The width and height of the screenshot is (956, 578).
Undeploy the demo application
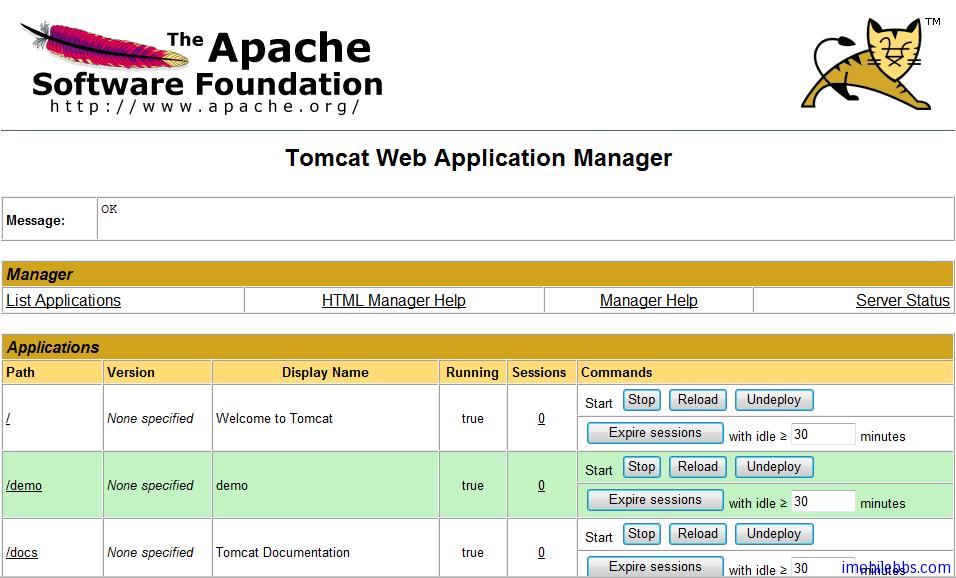click(x=773, y=467)
